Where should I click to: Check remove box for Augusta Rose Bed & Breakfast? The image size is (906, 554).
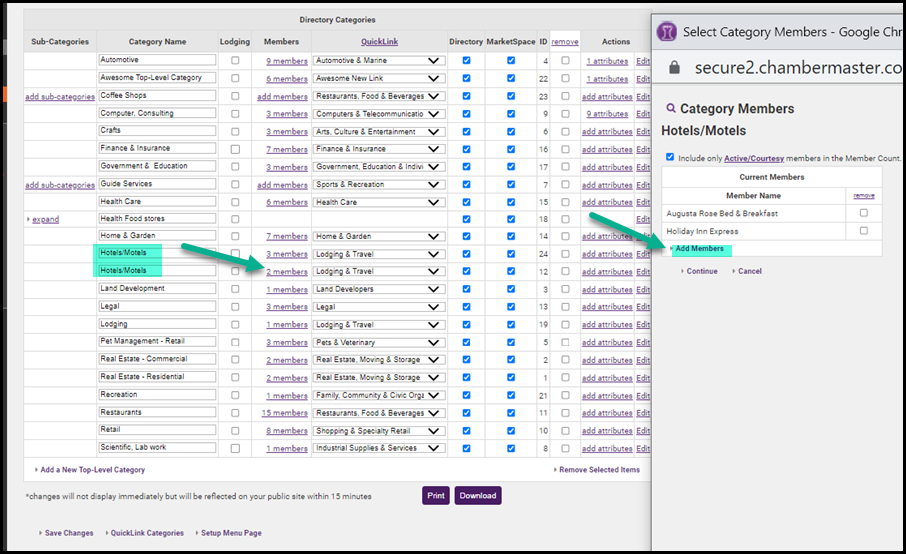pyautogui.click(x=863, y=213)
